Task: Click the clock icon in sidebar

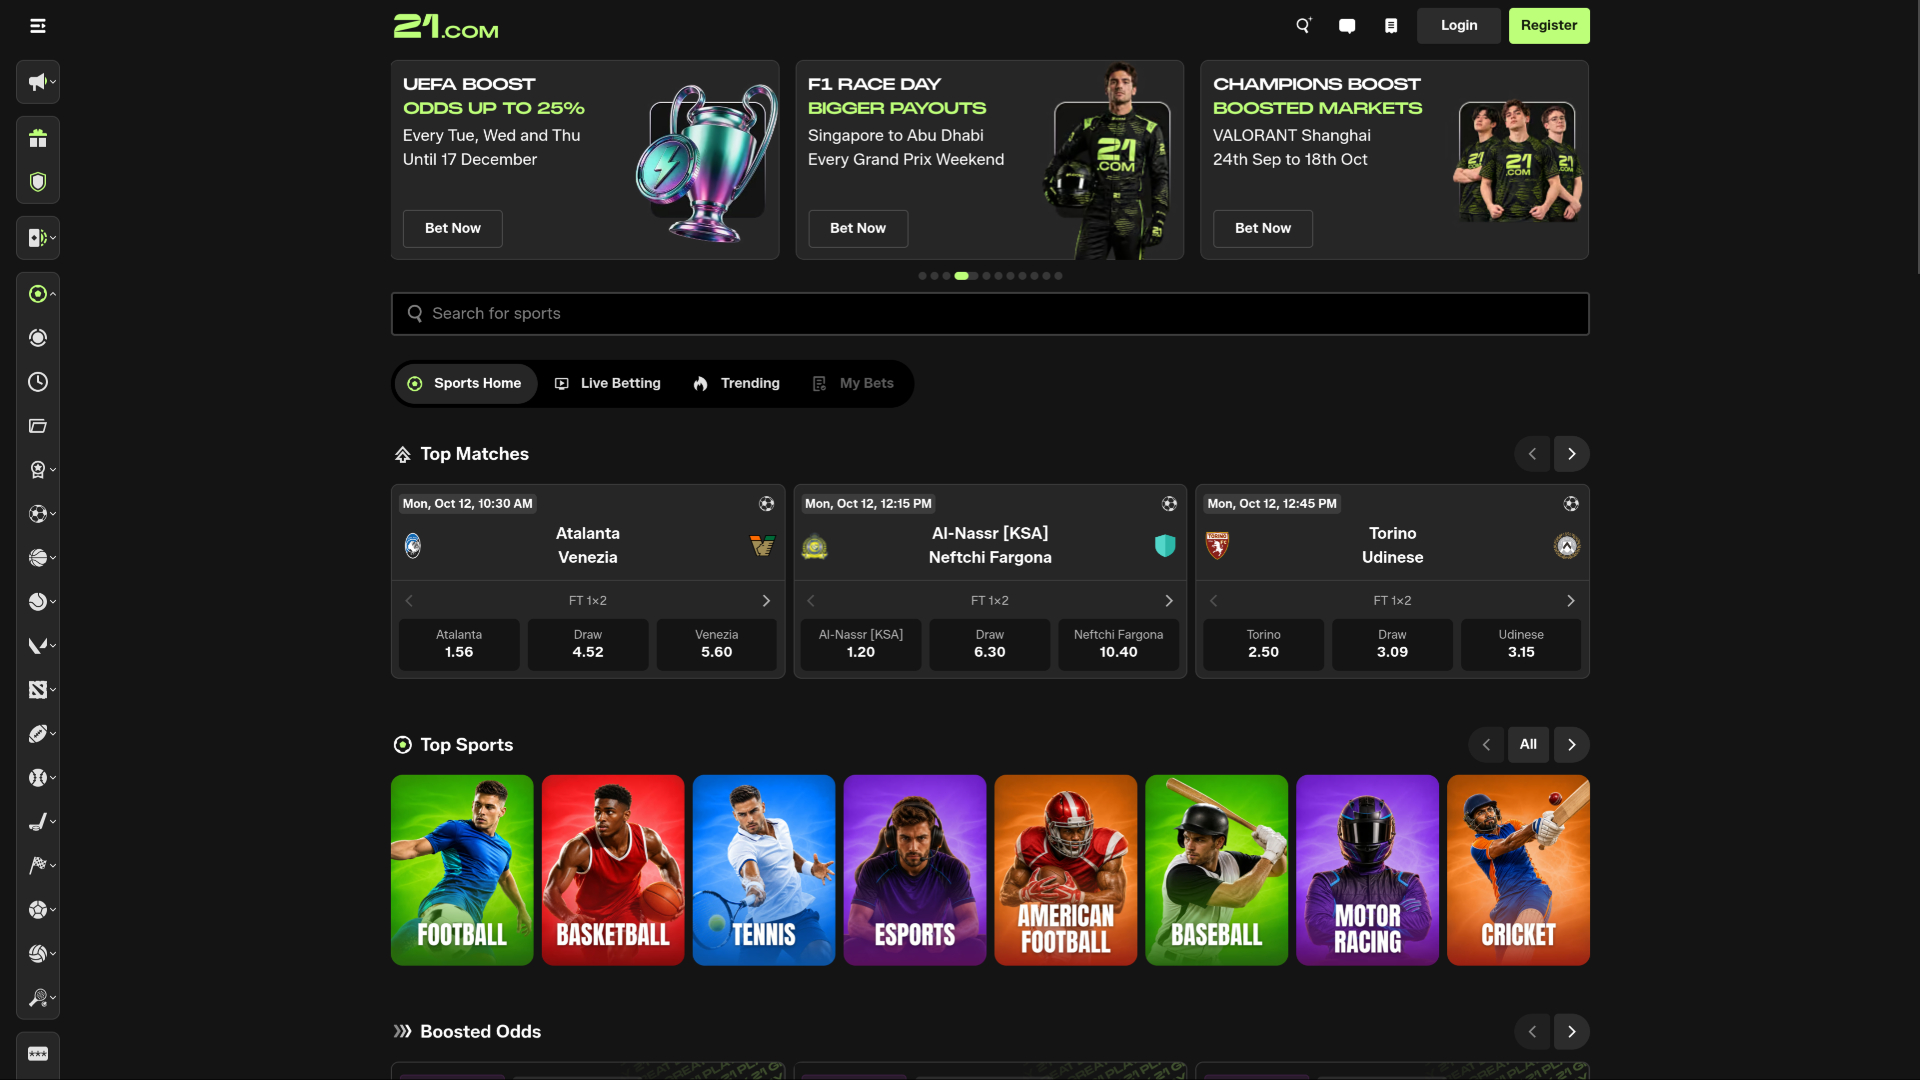Action: point(38,382)
